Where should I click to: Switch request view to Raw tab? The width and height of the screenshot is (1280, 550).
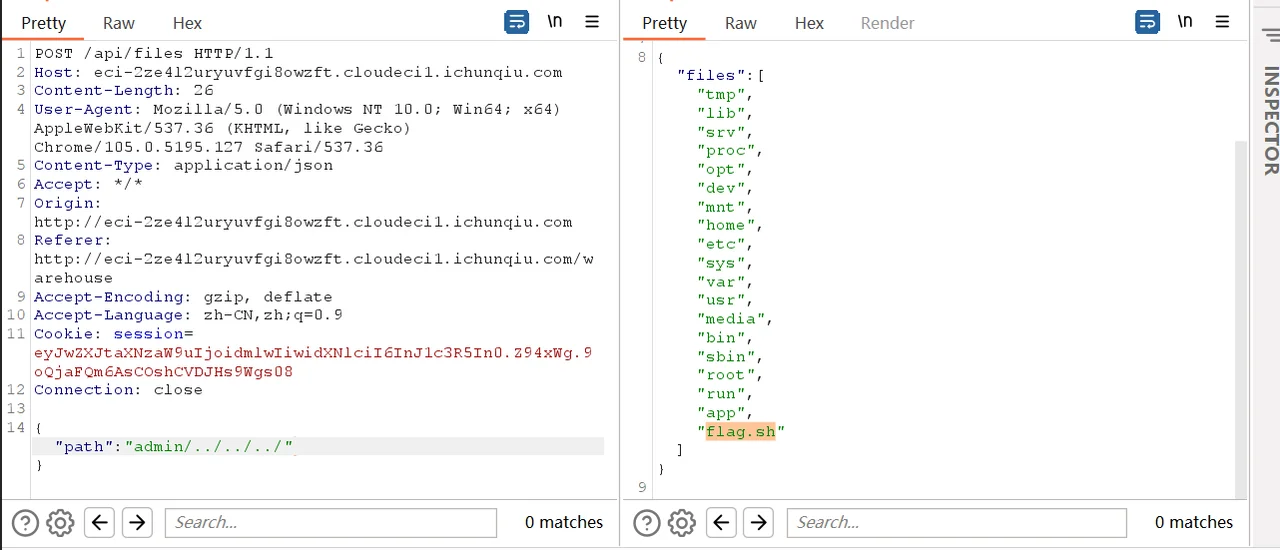click(x=119, y=23)
